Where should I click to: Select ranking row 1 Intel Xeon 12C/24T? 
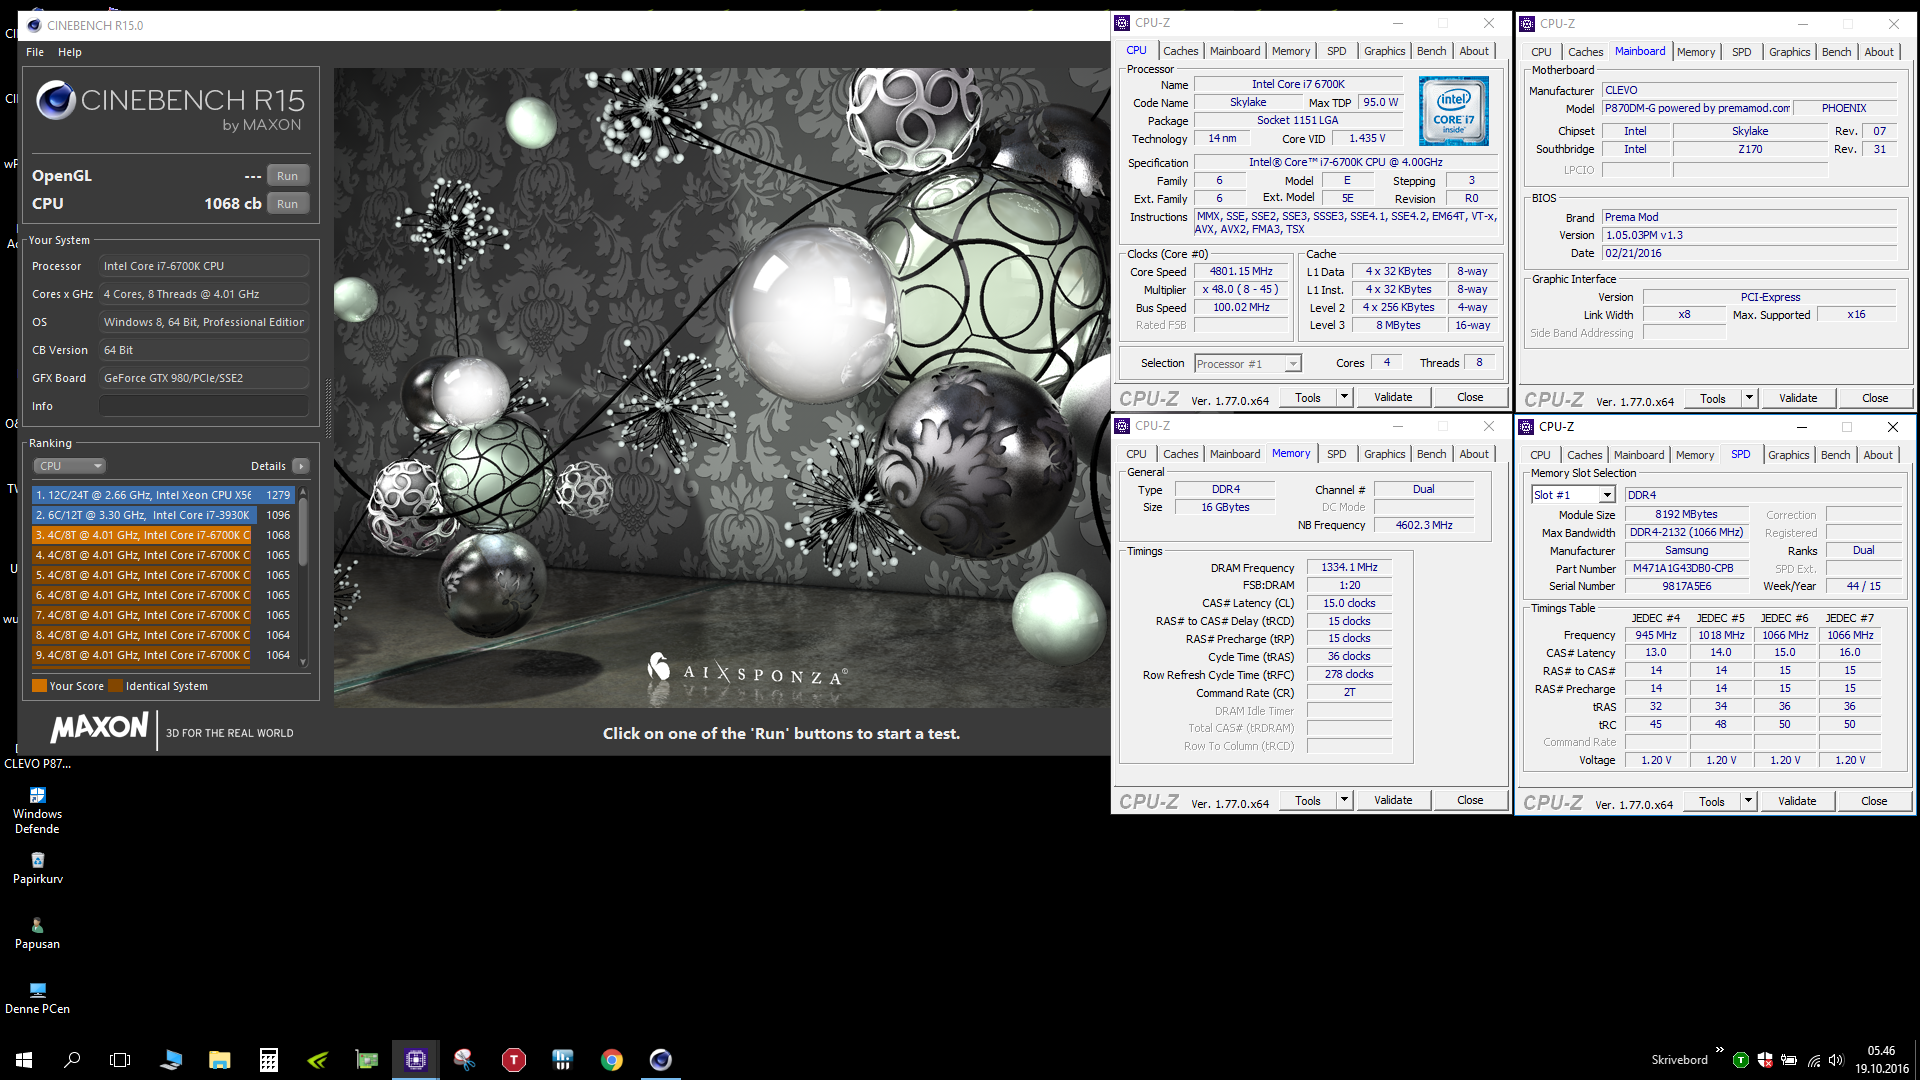point(163,495)
